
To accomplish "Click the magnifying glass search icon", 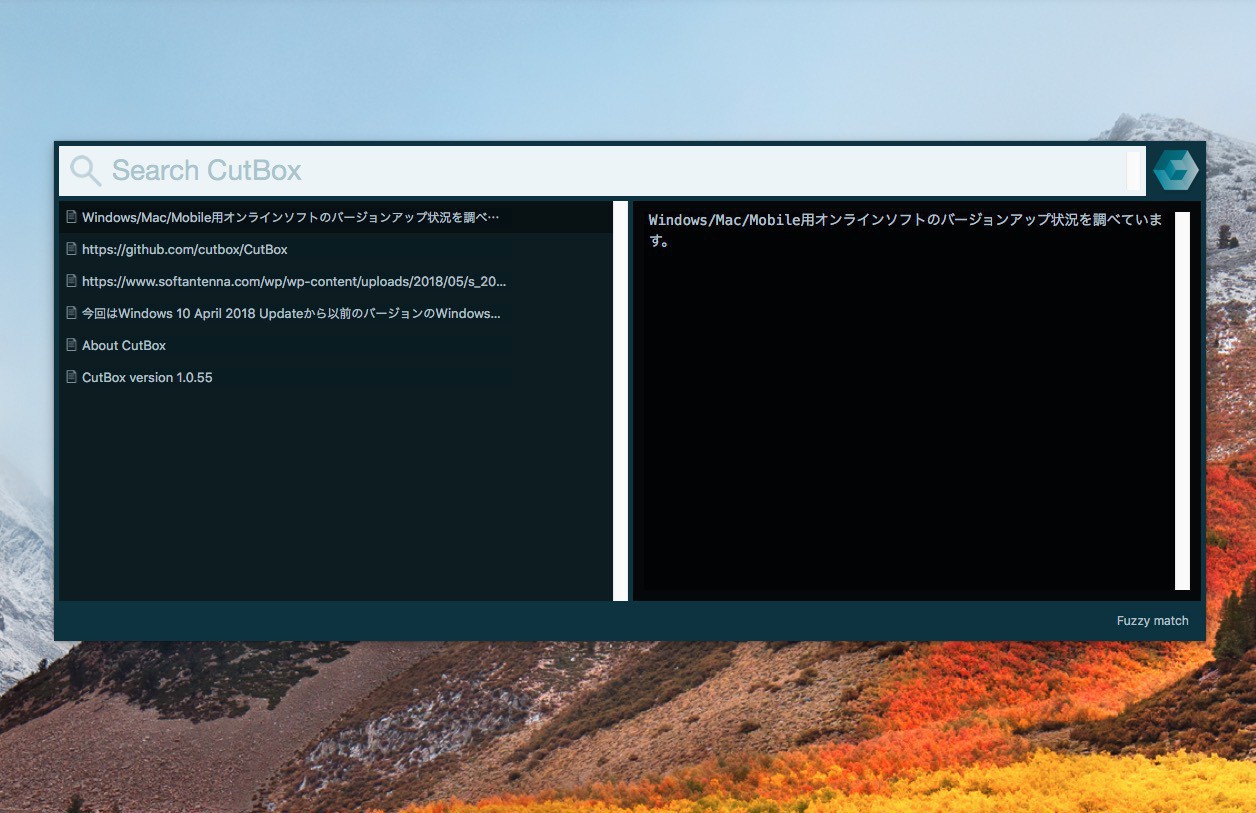I will click(86, 171).
